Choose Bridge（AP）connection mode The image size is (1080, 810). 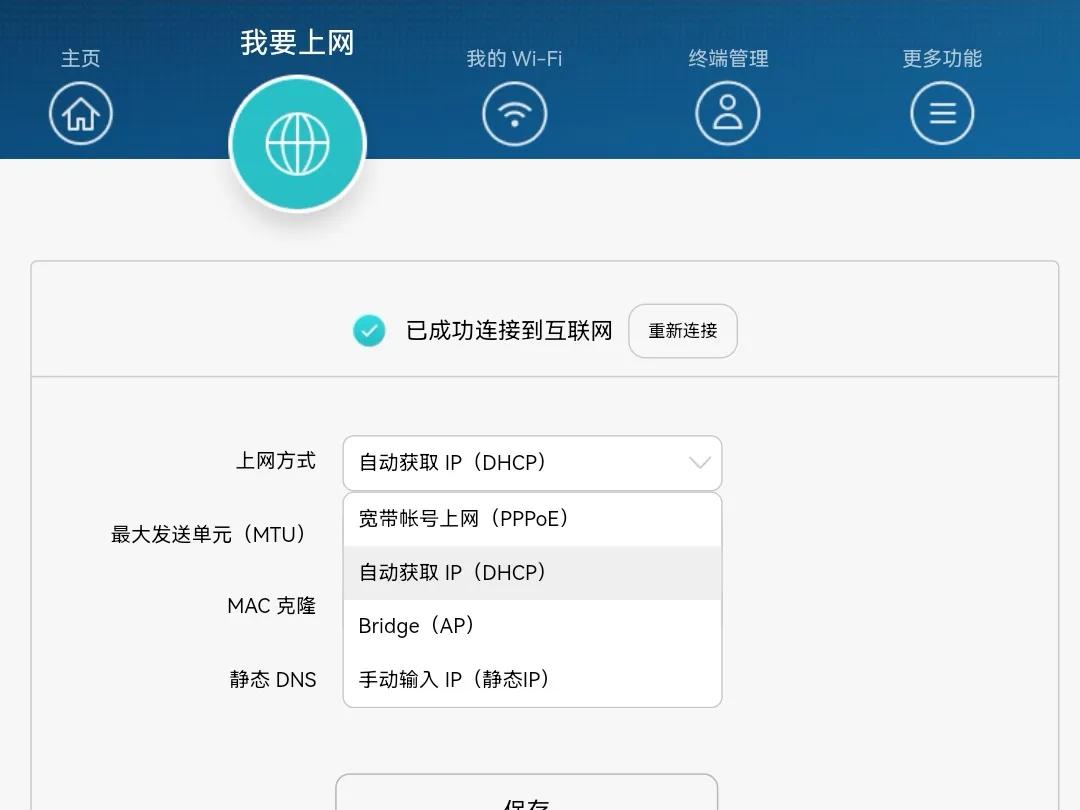417,626
